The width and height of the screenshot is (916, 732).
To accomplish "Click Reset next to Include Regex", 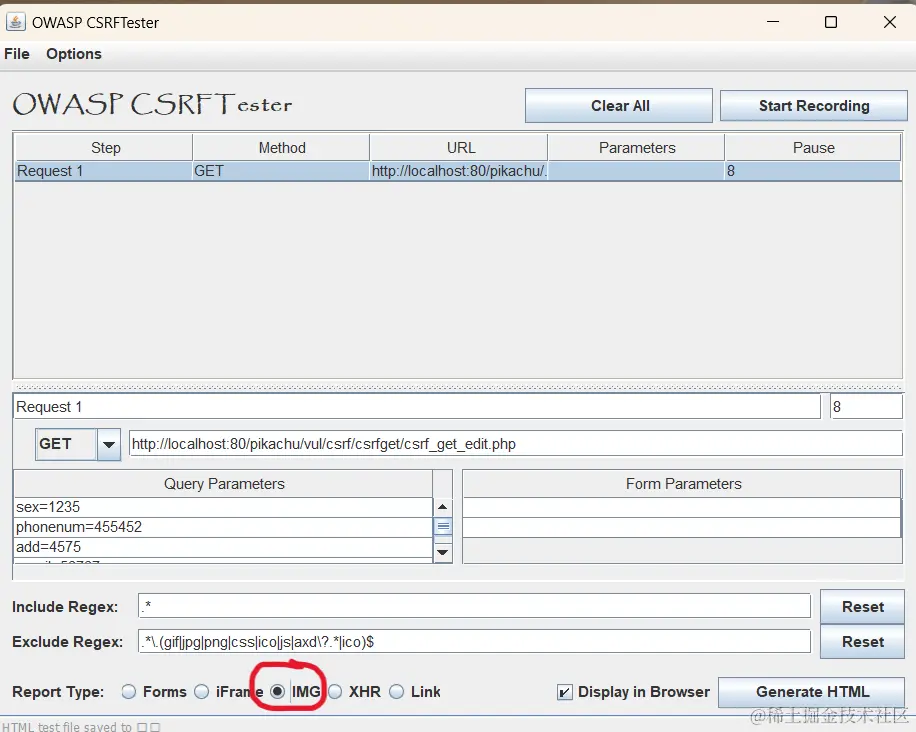I will click(x=862, y=607).
